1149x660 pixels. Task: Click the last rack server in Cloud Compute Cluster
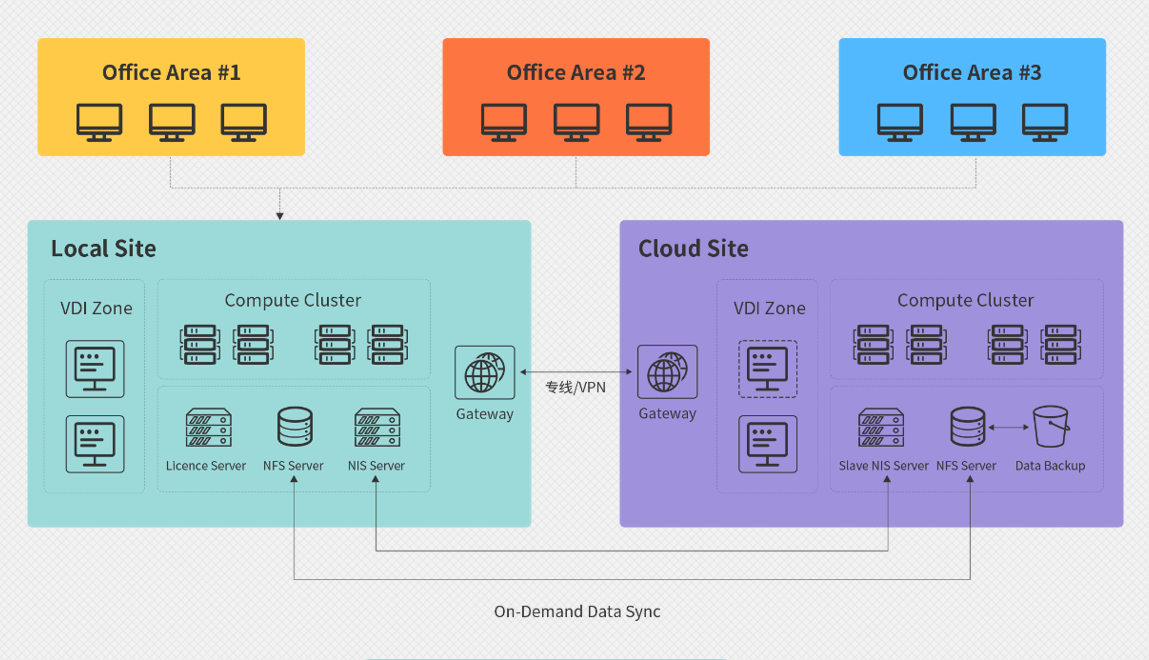pyautogui.click(x=1061, y=344)
